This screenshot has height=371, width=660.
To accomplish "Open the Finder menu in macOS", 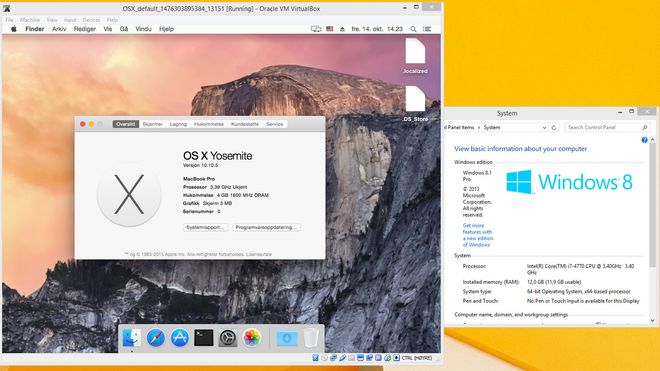I will click(35, 29).
